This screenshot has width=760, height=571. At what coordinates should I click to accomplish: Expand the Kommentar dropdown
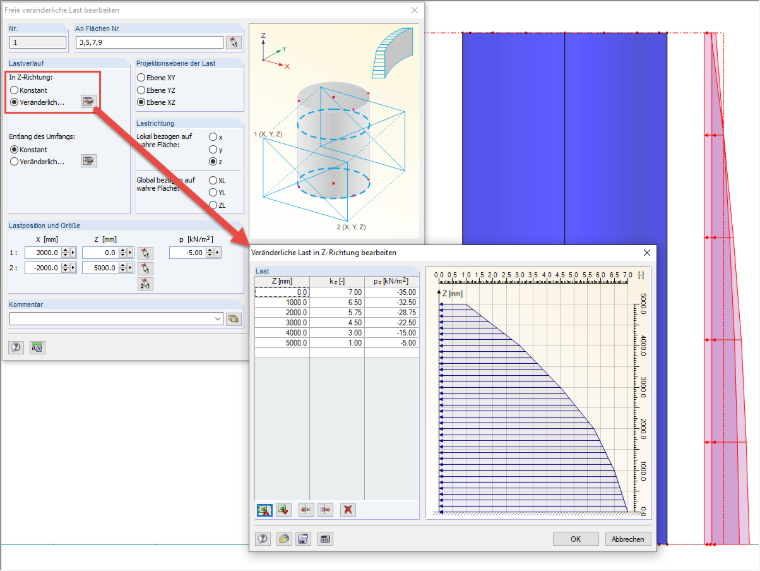(x=218, y=319)
